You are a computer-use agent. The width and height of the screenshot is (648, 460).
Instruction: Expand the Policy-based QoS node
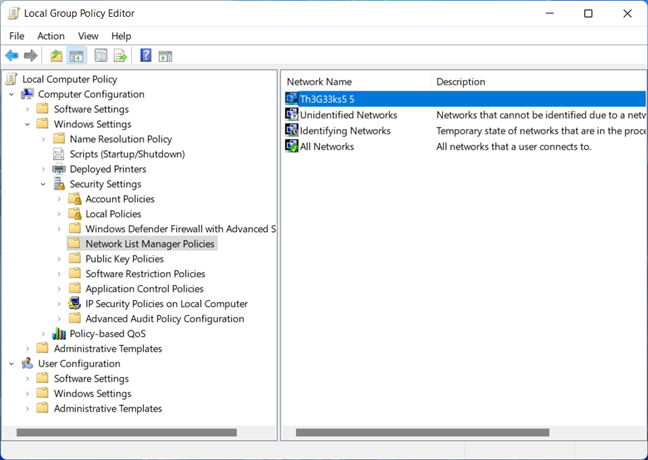tap(43, 334)
